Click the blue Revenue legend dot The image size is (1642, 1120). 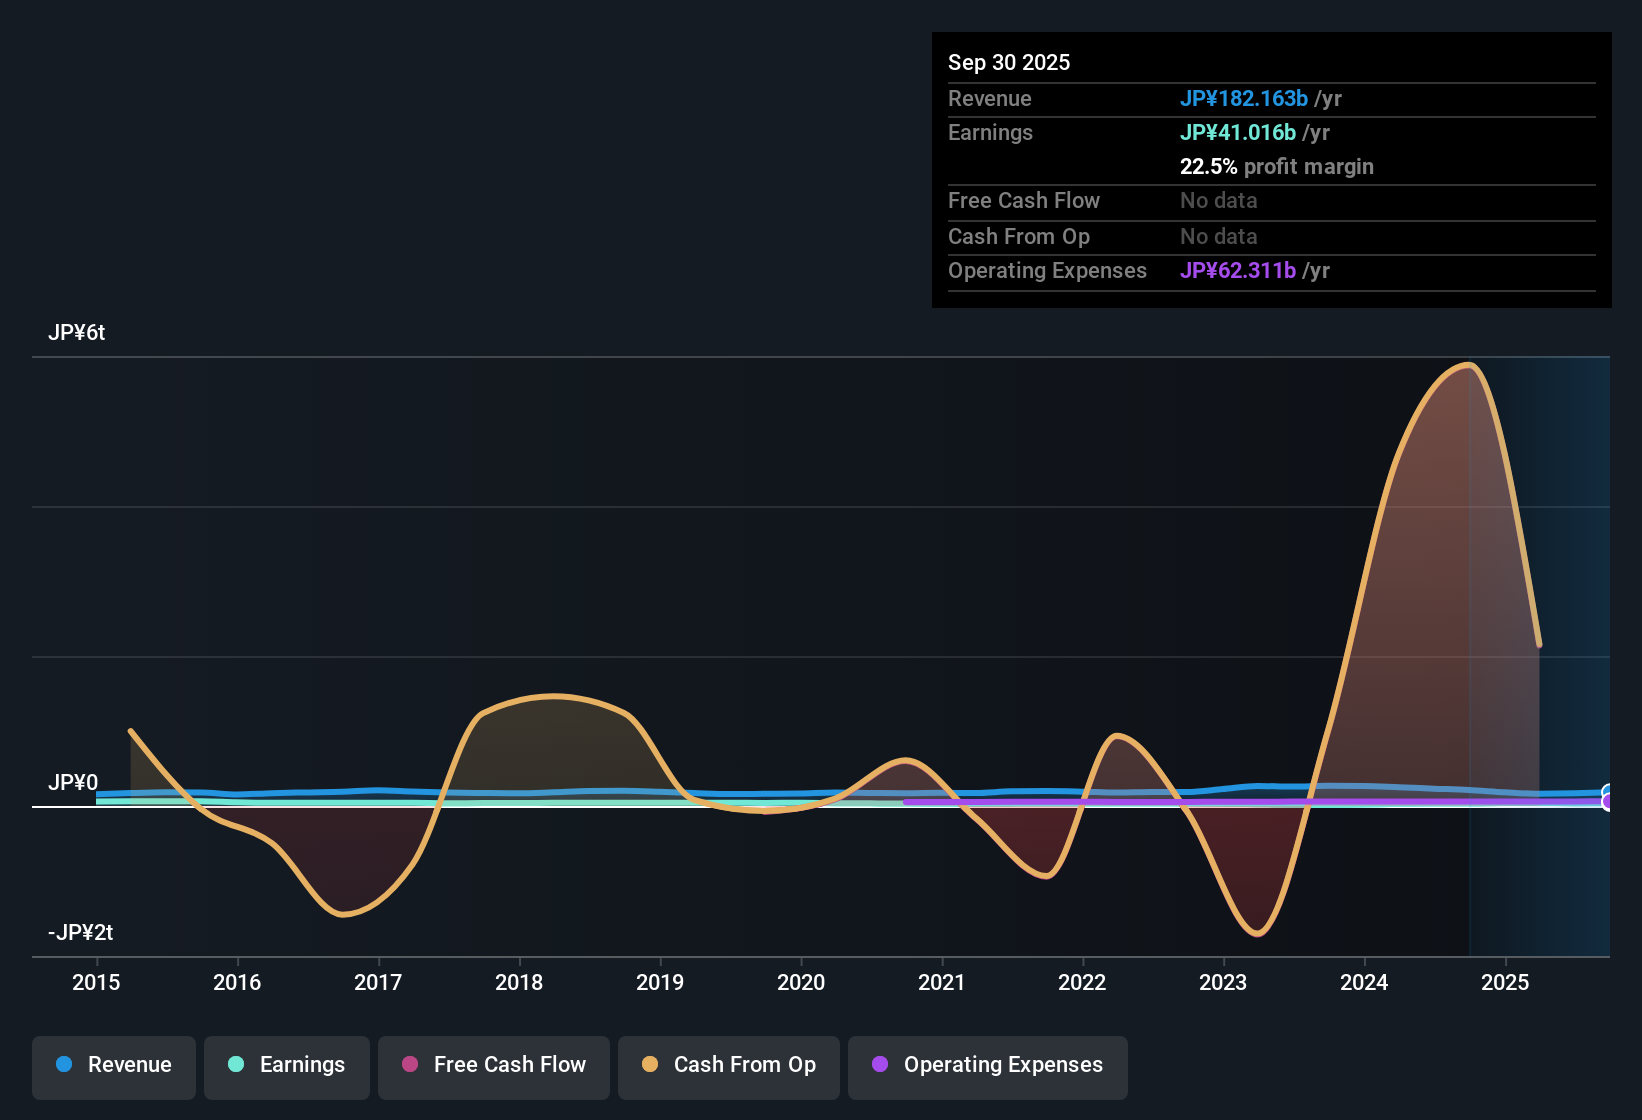click(x=64, y=1065)
